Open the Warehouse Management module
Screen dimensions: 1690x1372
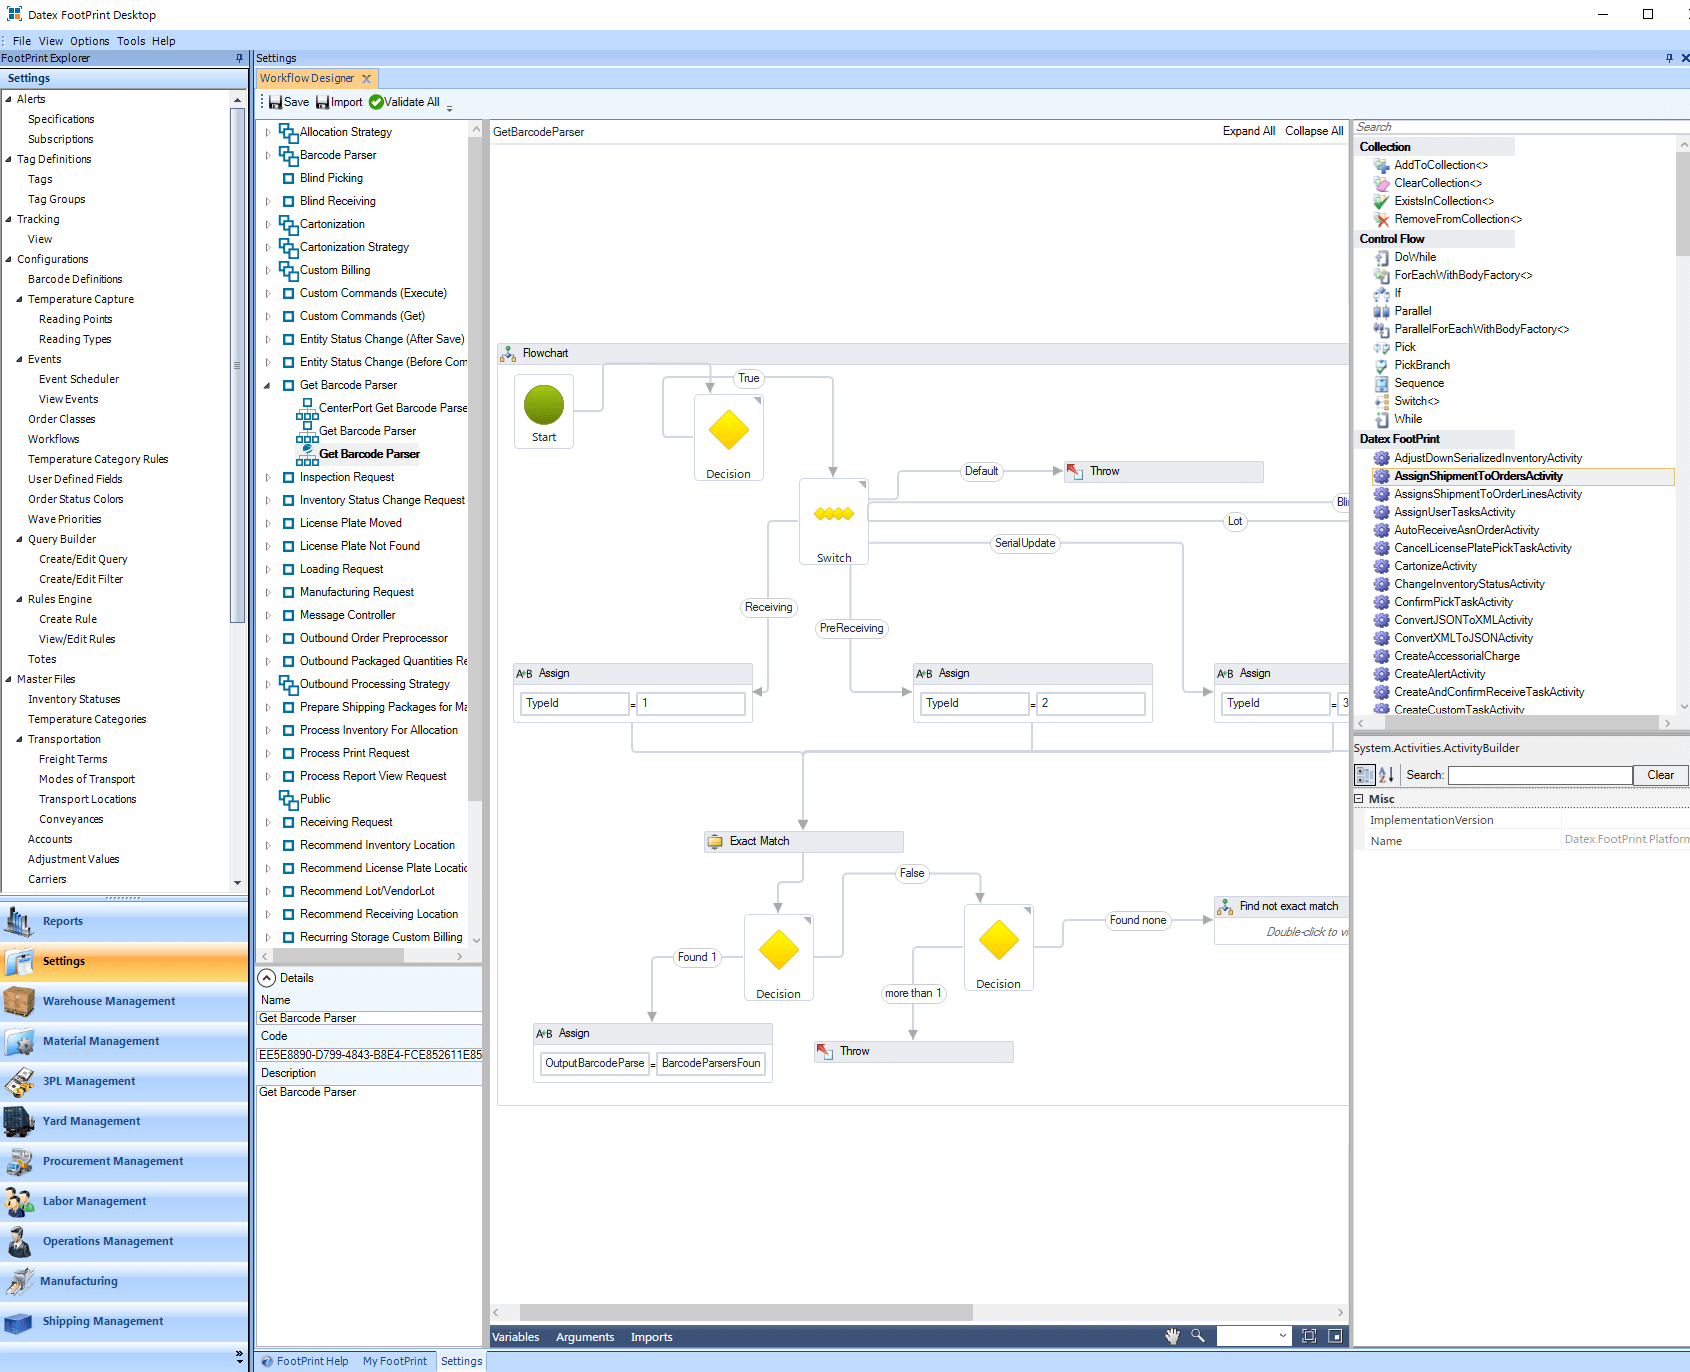point(109,1001)
